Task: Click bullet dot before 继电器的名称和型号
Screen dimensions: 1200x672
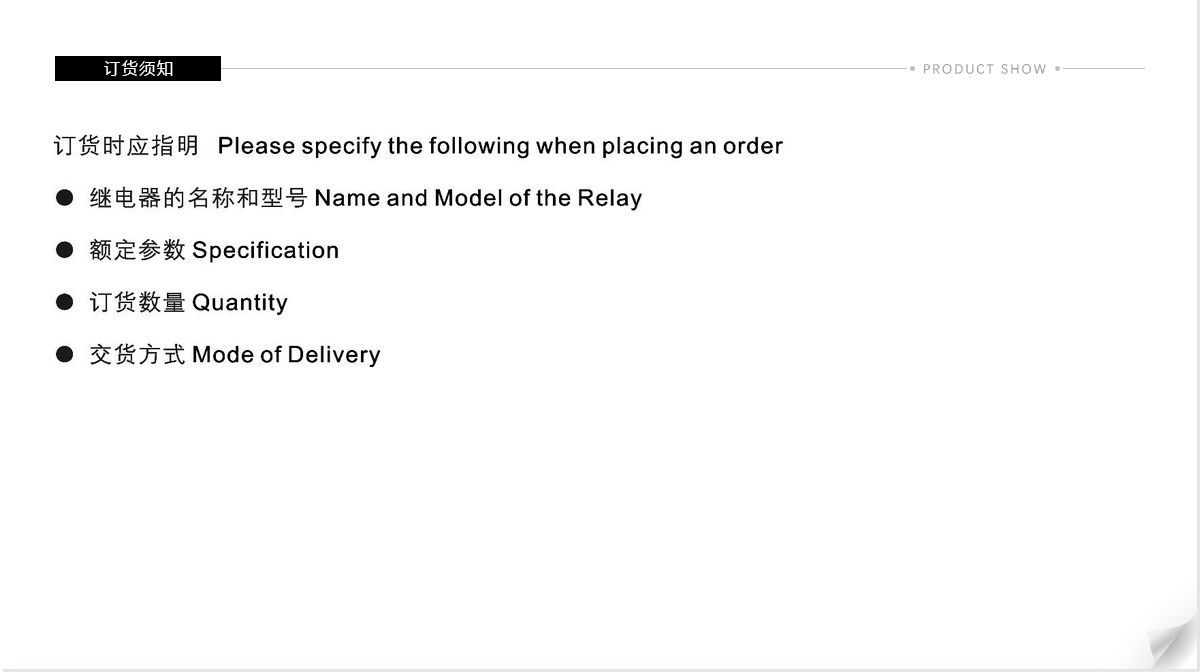Action: click(x=65, y=198)
